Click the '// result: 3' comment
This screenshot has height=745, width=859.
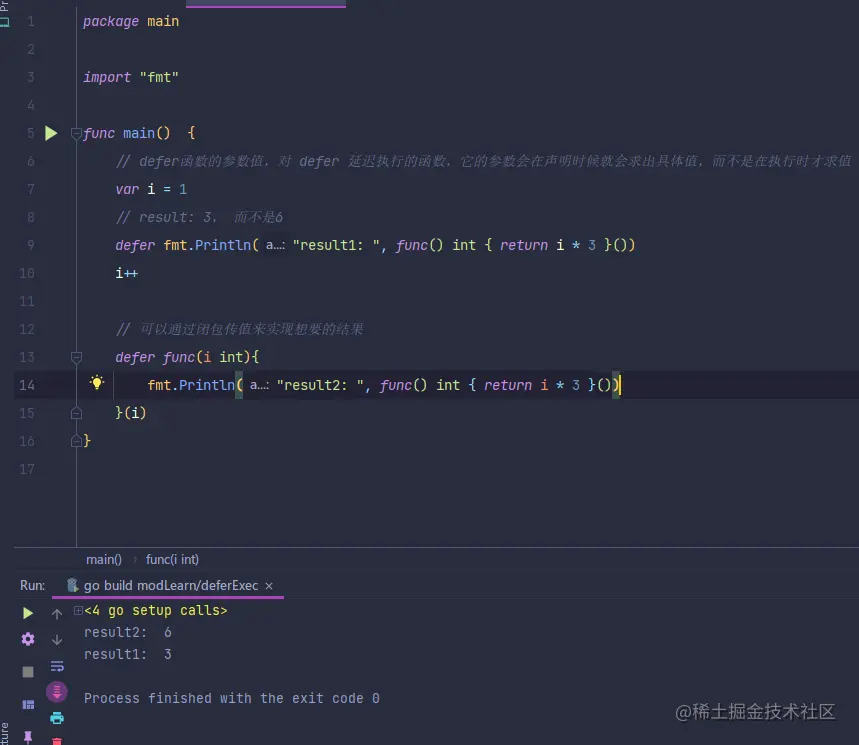pos(199,217)
